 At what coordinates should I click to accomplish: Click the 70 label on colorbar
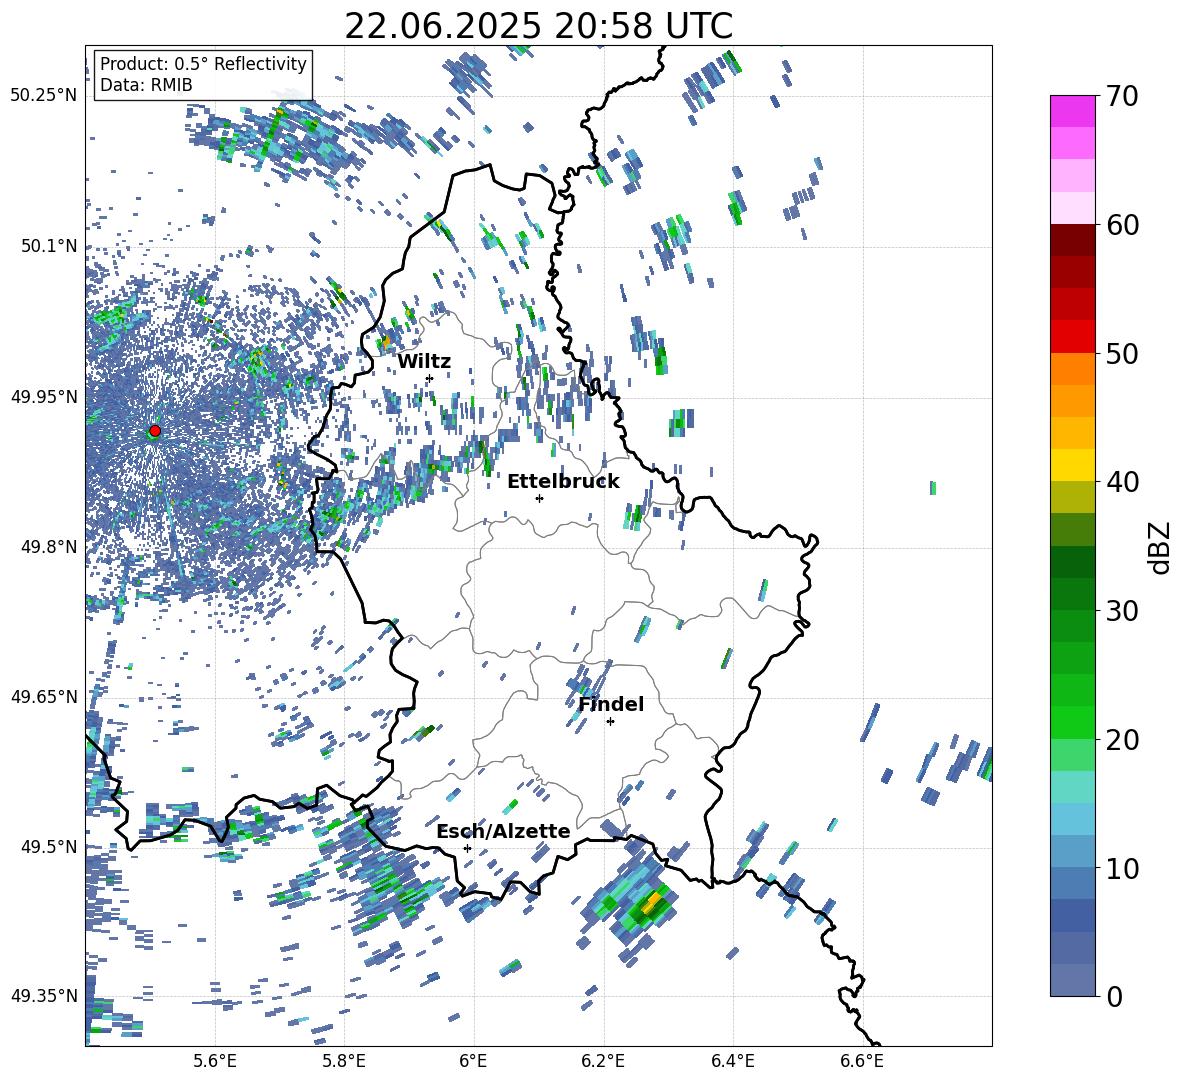[x=1121, y=96]
